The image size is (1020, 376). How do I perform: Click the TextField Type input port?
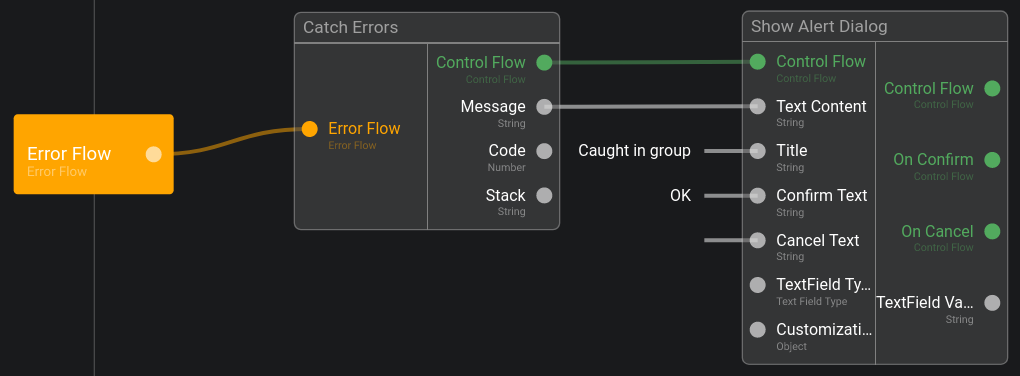758,285
